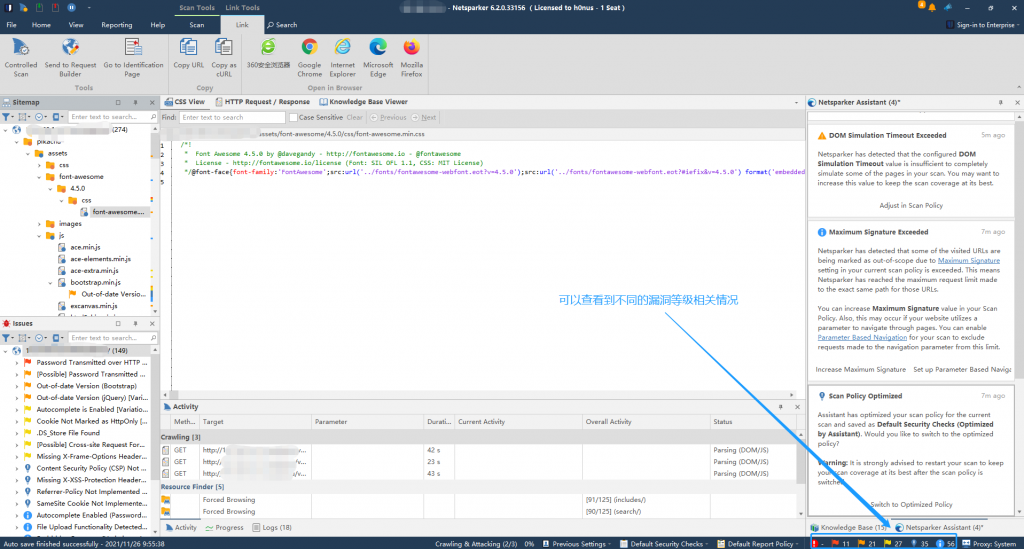Open the File menu

[x=12, y=25]
